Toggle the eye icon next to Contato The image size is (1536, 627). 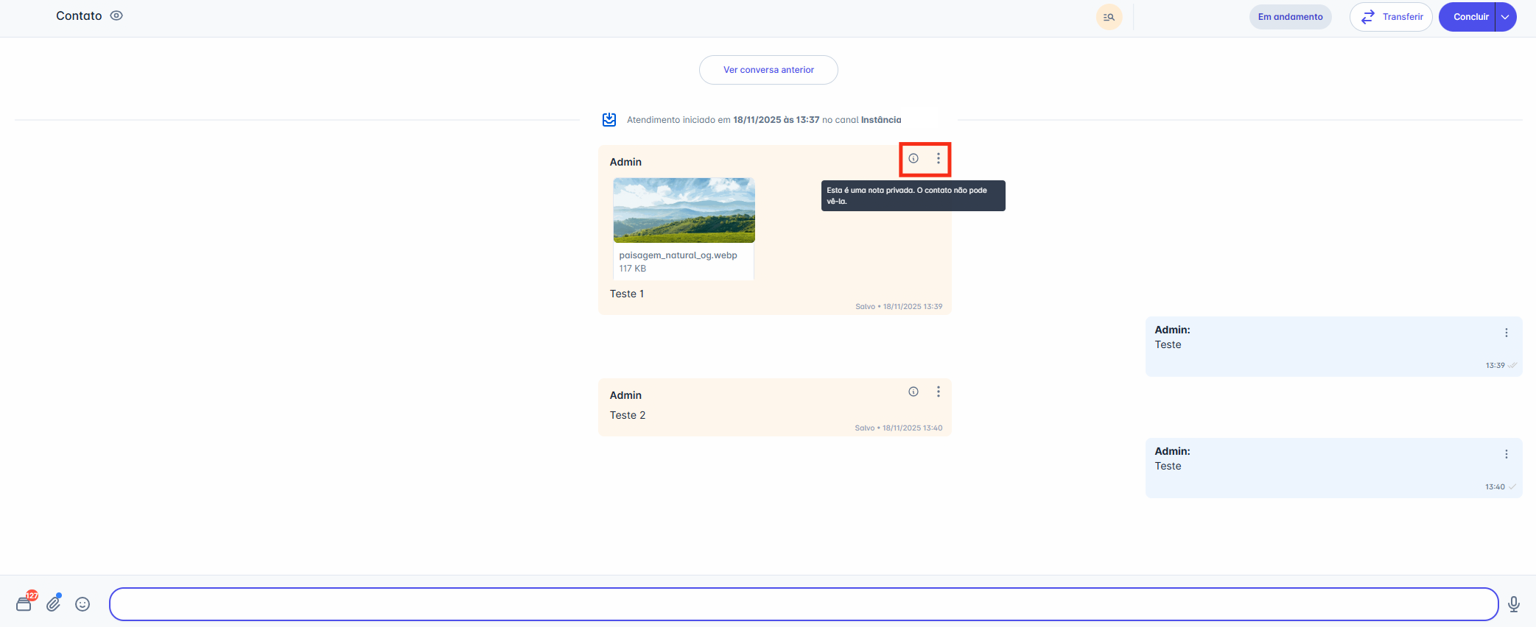tap(117, 16)
